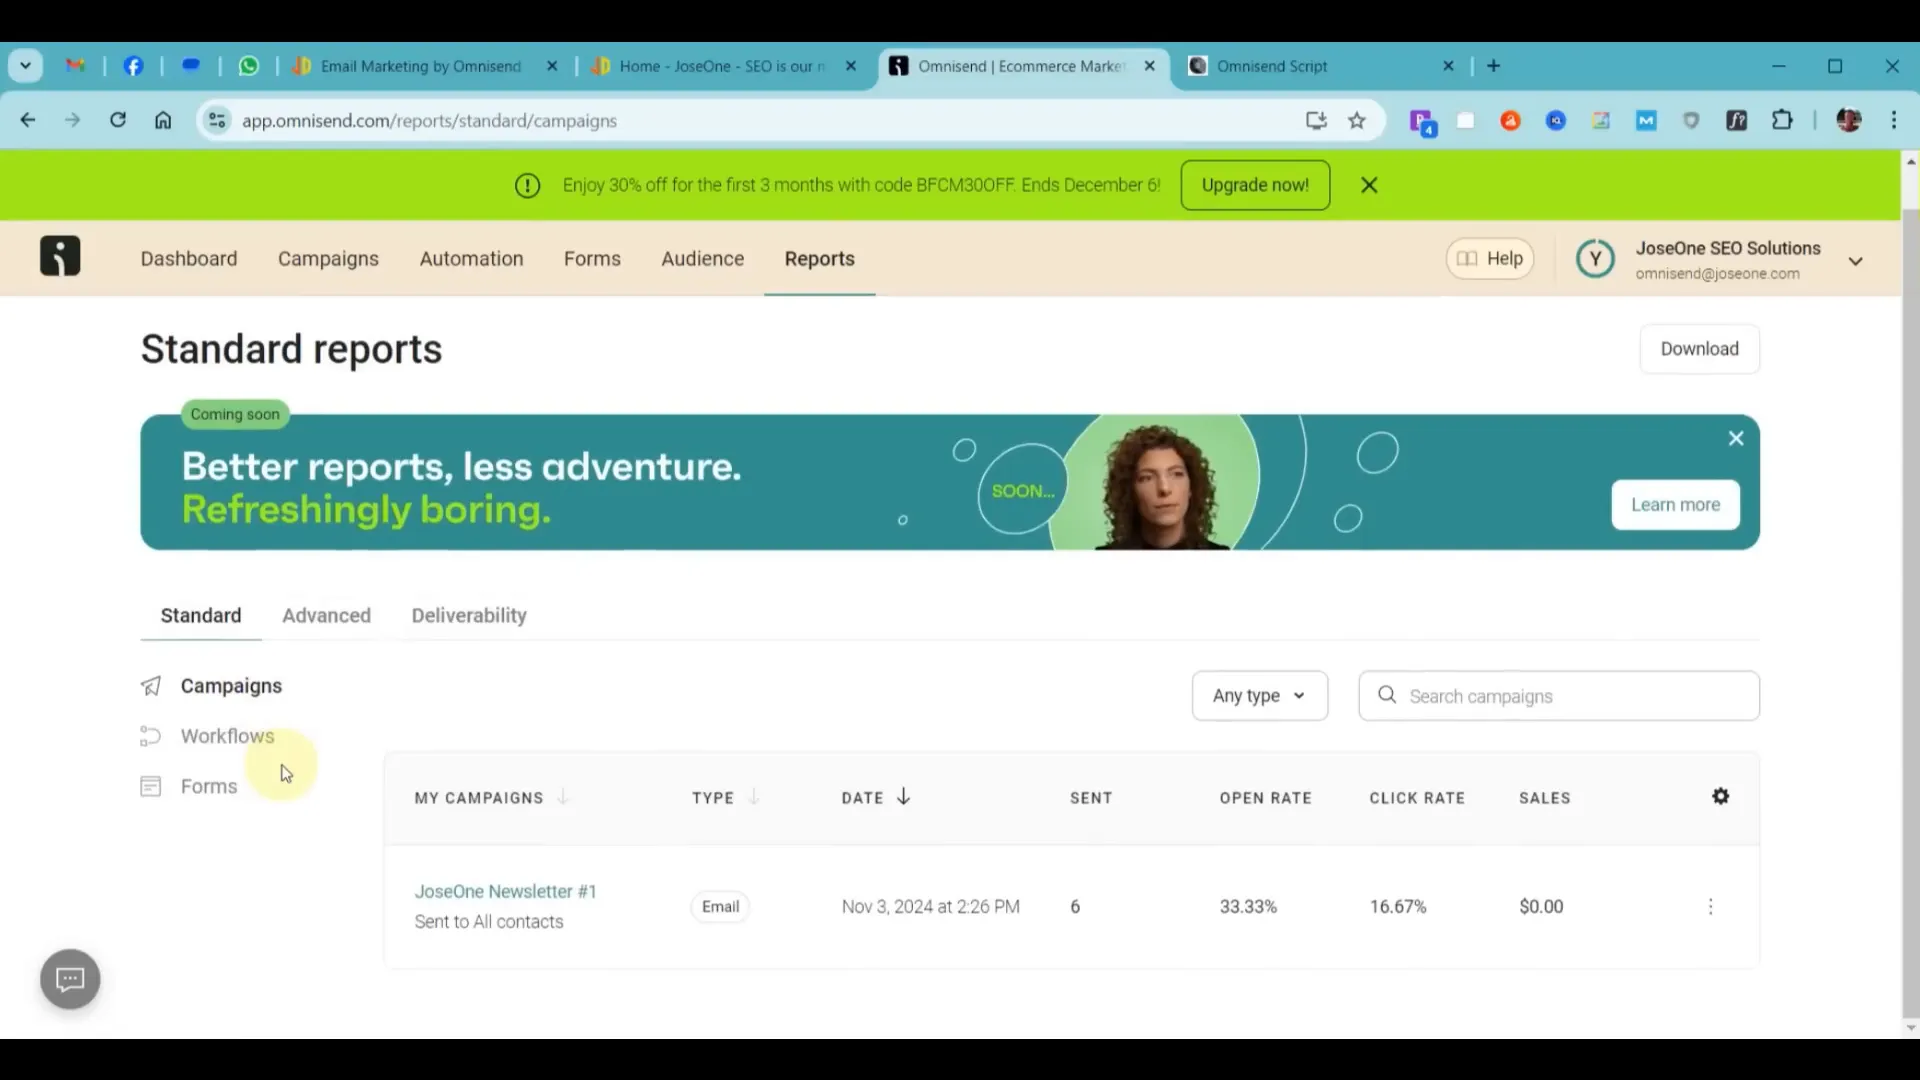Open the browser extensions puzzle icon
The height and width of the screenshot is (1080, 1920).
pyautogui.click(x=1782, y=121)
